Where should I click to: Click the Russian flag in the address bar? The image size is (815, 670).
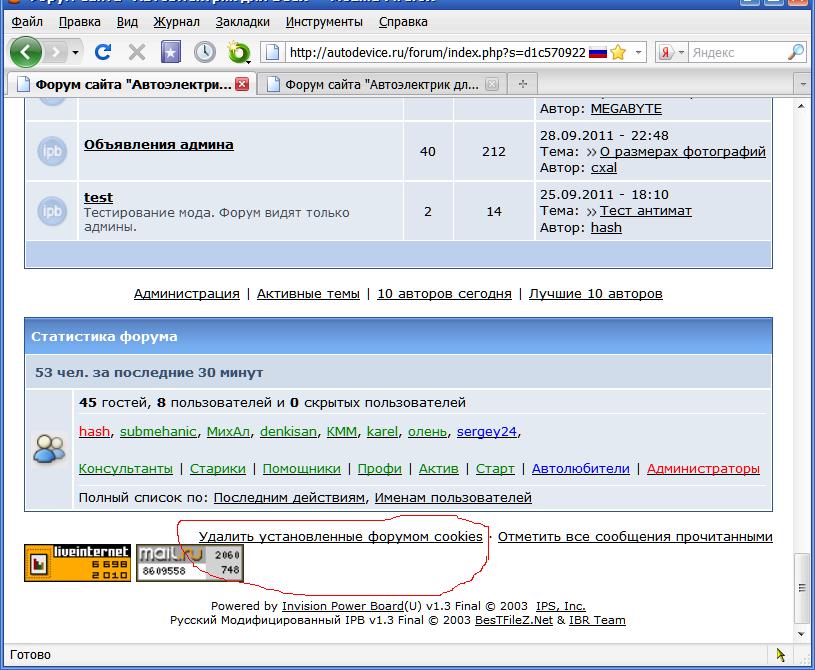[x=598, y=52]
